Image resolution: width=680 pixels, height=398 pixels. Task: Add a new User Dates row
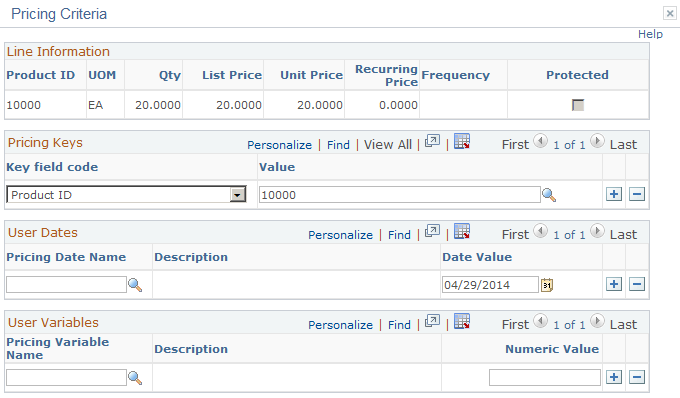click(x=614, y=284)
